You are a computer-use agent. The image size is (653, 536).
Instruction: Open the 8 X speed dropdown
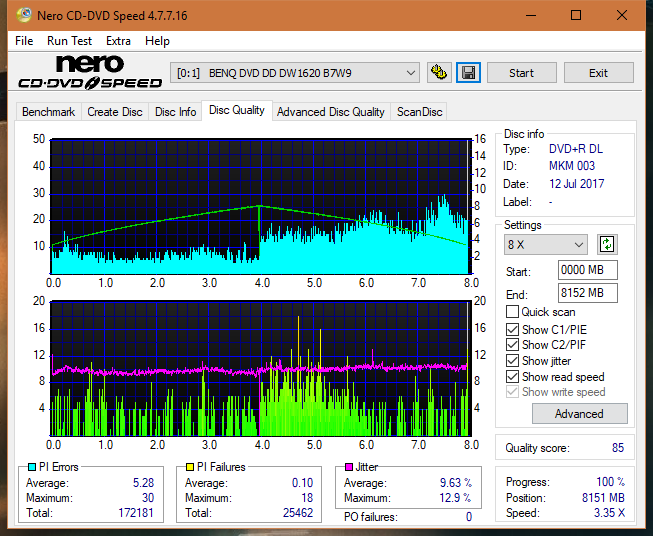coord(546,244)
